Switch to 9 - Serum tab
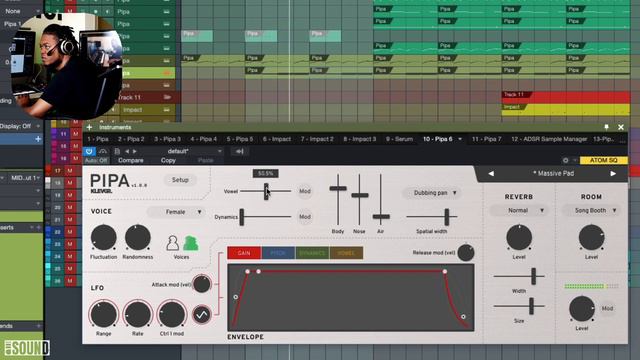The height and width of the screenshot is (360, 640). pos(400,139)
